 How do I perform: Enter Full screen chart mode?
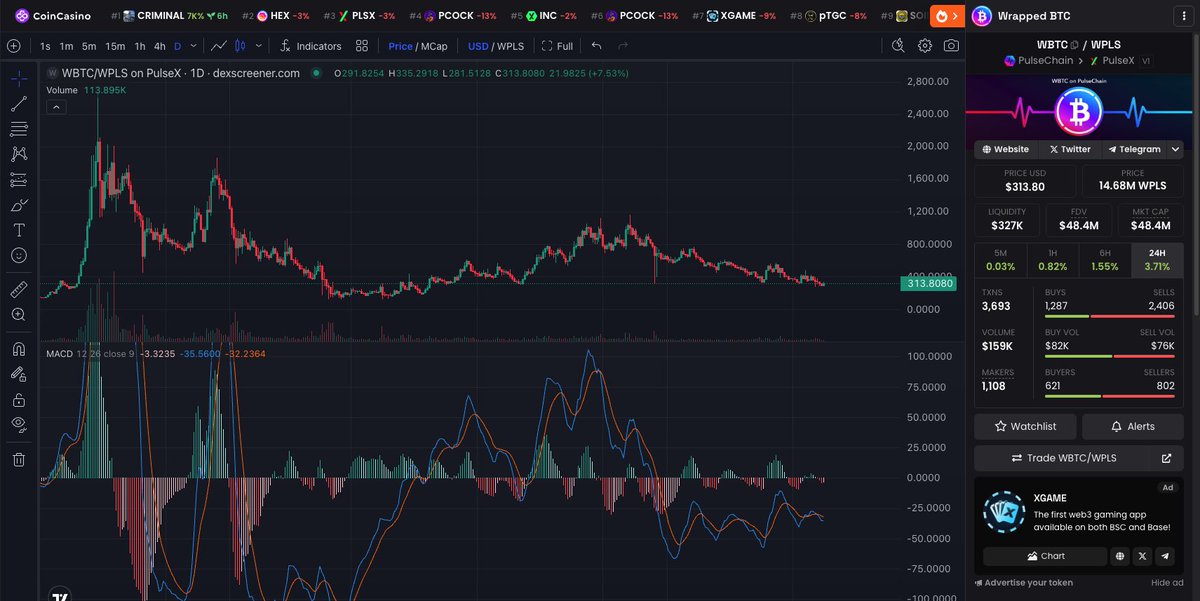pyautogui.click(x=557, y=46)
